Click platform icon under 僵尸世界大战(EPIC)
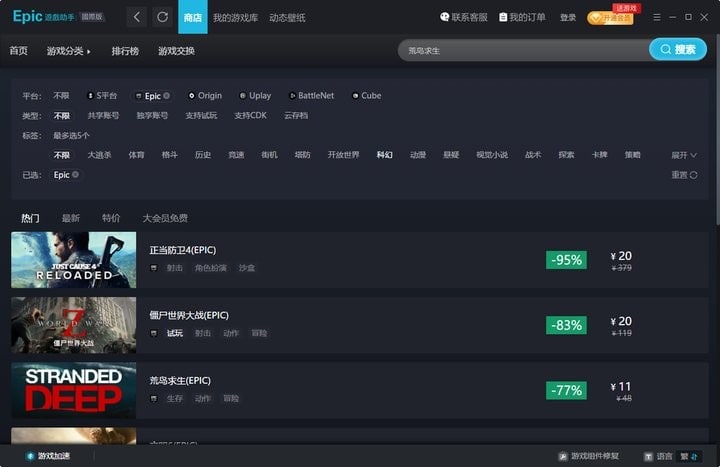Viewport: 720px width, 467px height. point(154,333)
